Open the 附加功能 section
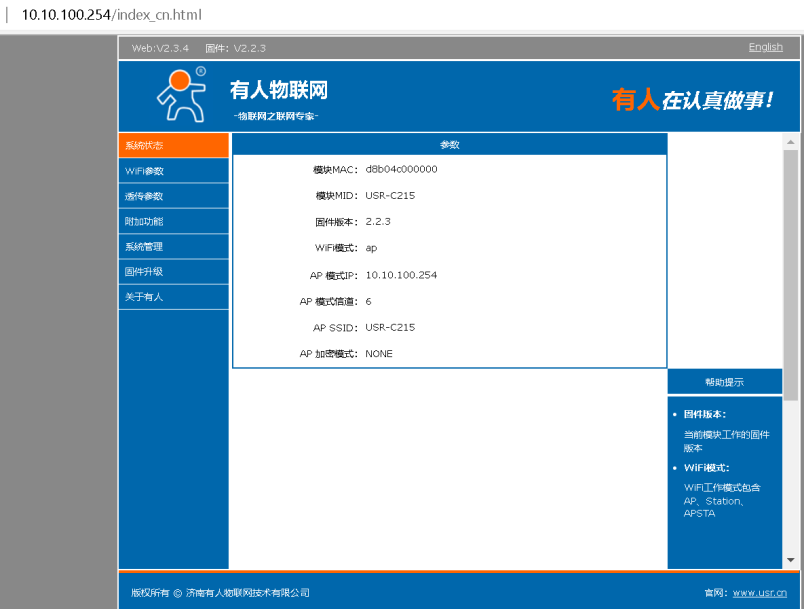 (x=173, y=221)
